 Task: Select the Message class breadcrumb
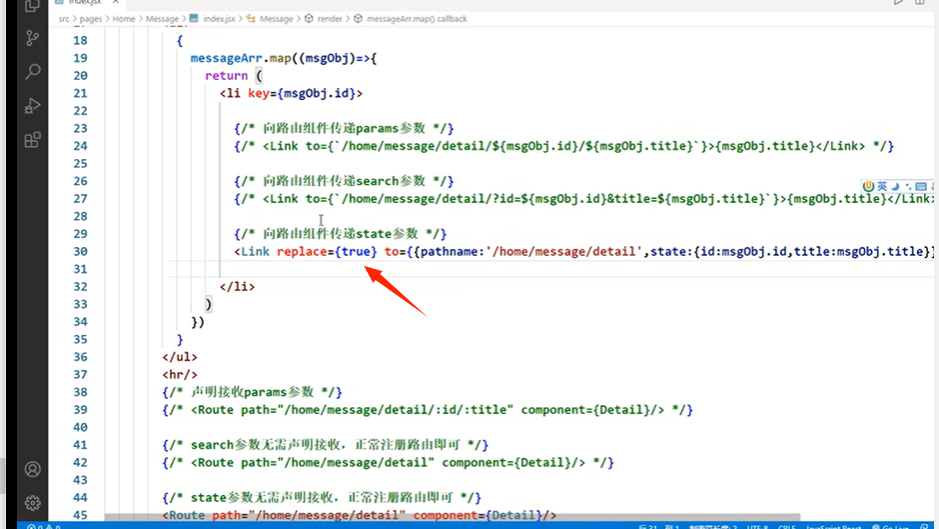click(277, 19)
